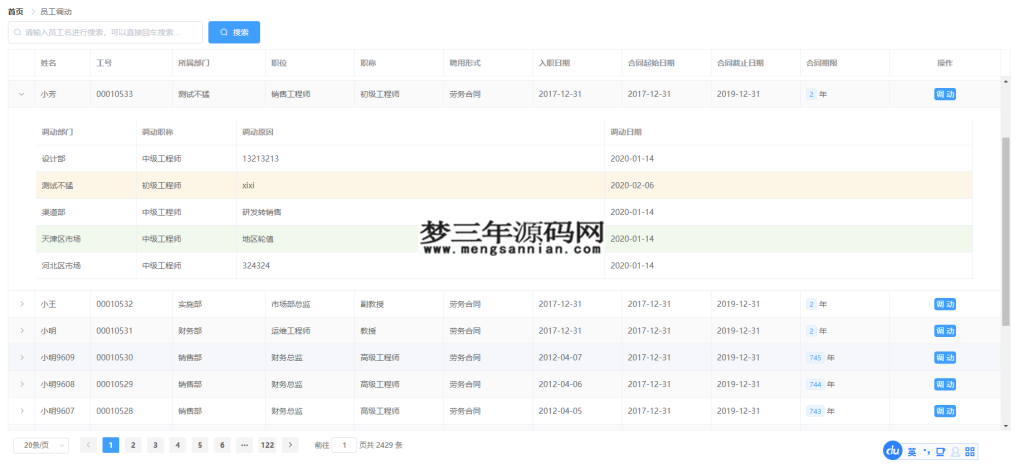Select the 渠道部 transfer record row

[x=504, y=212]
